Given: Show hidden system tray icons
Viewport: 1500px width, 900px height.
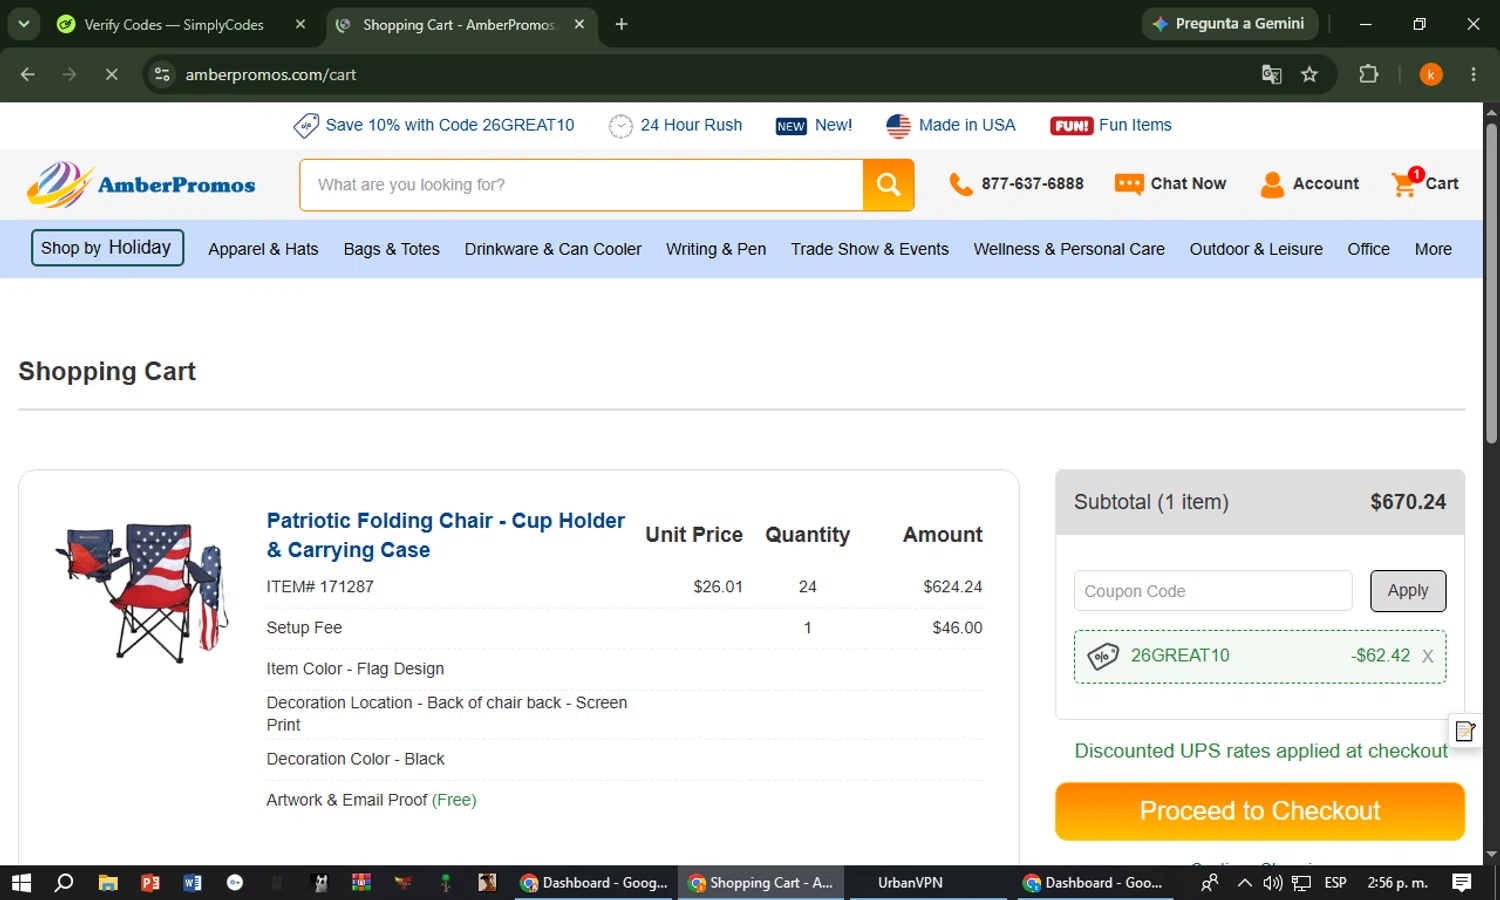Looking at the screenshot, I should tap(1244, 882).
